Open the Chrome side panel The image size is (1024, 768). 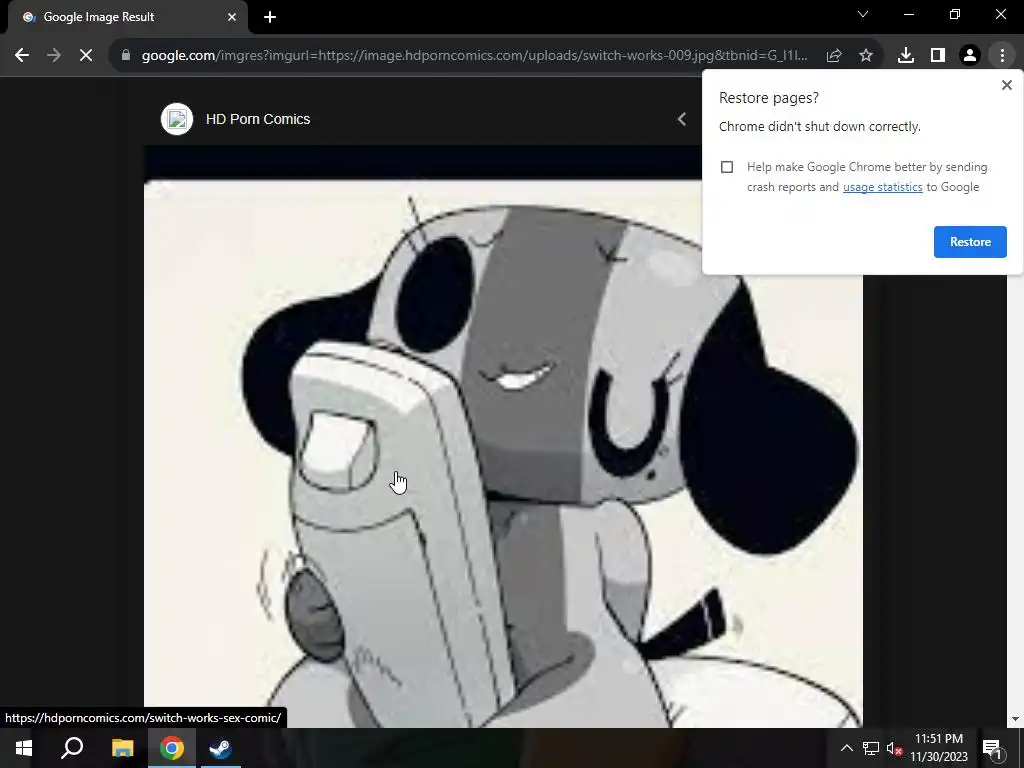938,56
